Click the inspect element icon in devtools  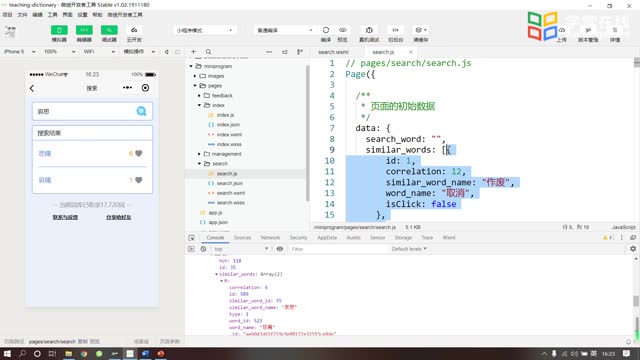(x=191, y=238)
